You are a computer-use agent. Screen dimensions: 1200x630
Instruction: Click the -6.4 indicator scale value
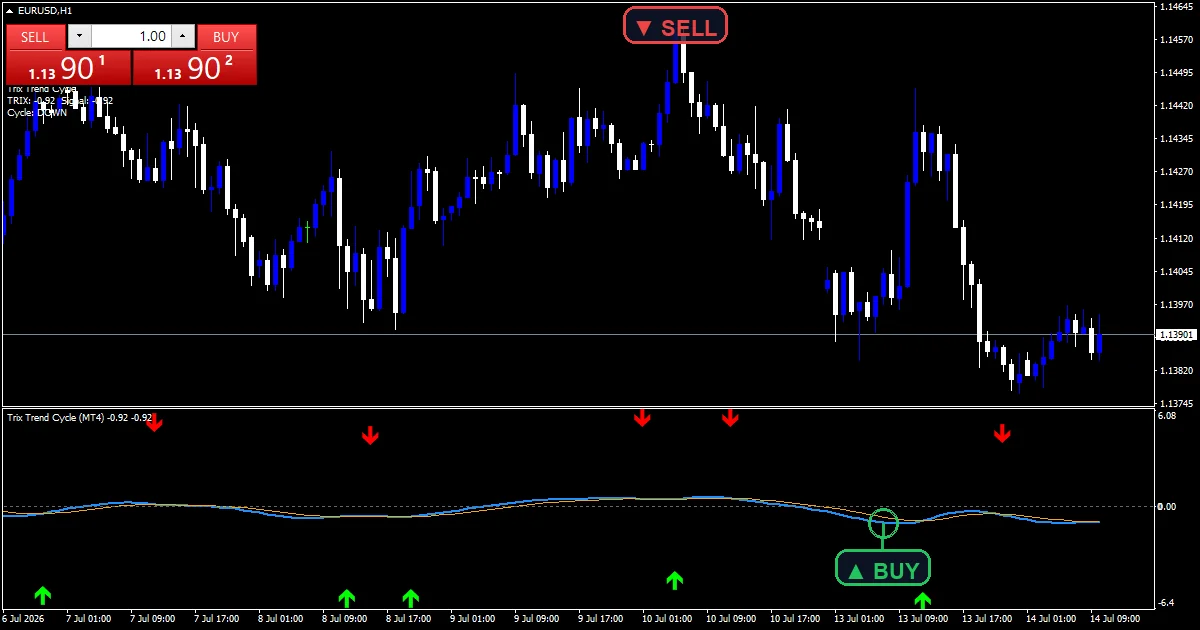pos(1166,602)
